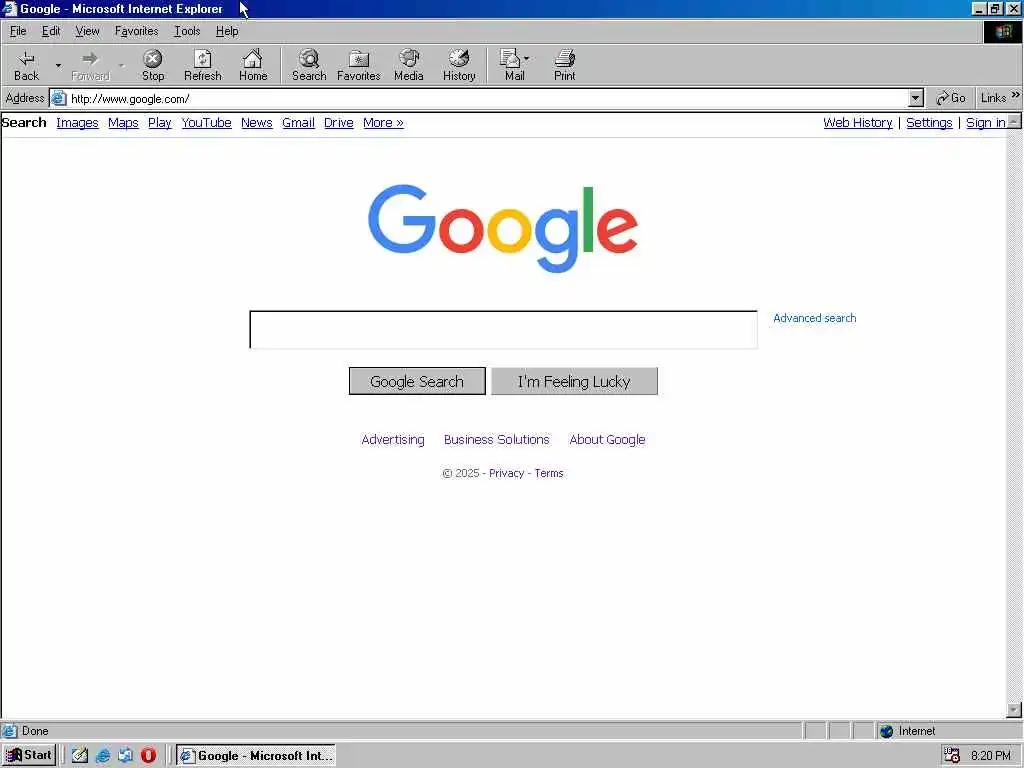Go to the Home page icon

pos(253,65)
